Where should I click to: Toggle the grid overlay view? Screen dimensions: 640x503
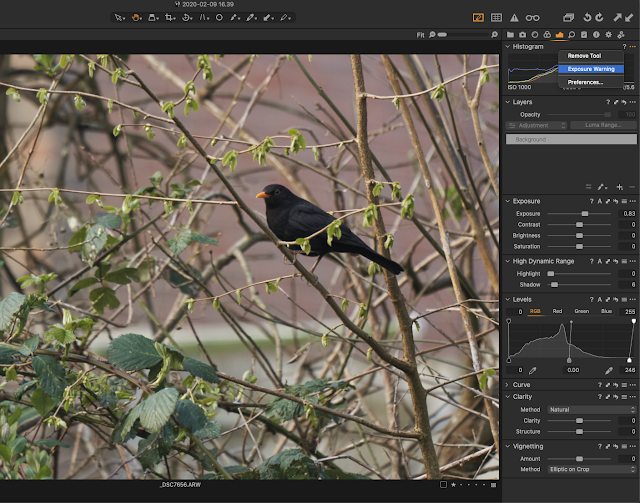[496, 18]
